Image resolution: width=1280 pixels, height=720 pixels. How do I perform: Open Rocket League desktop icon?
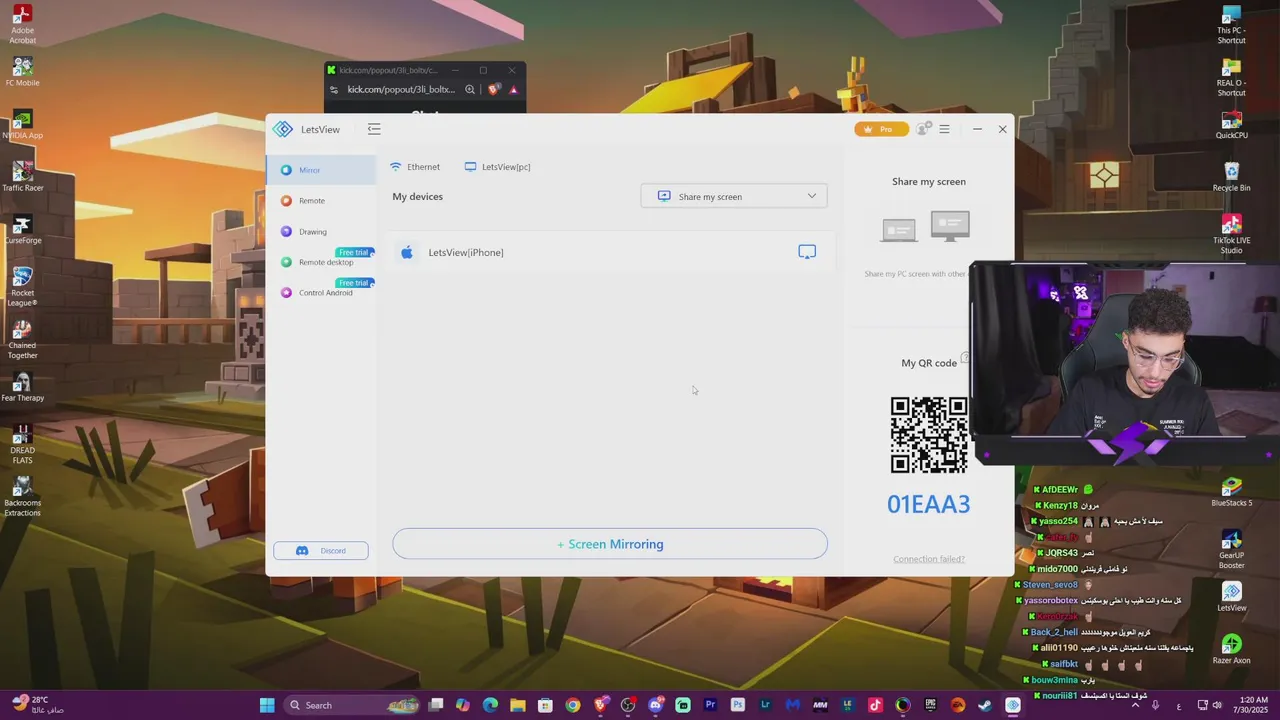[22, 286]
